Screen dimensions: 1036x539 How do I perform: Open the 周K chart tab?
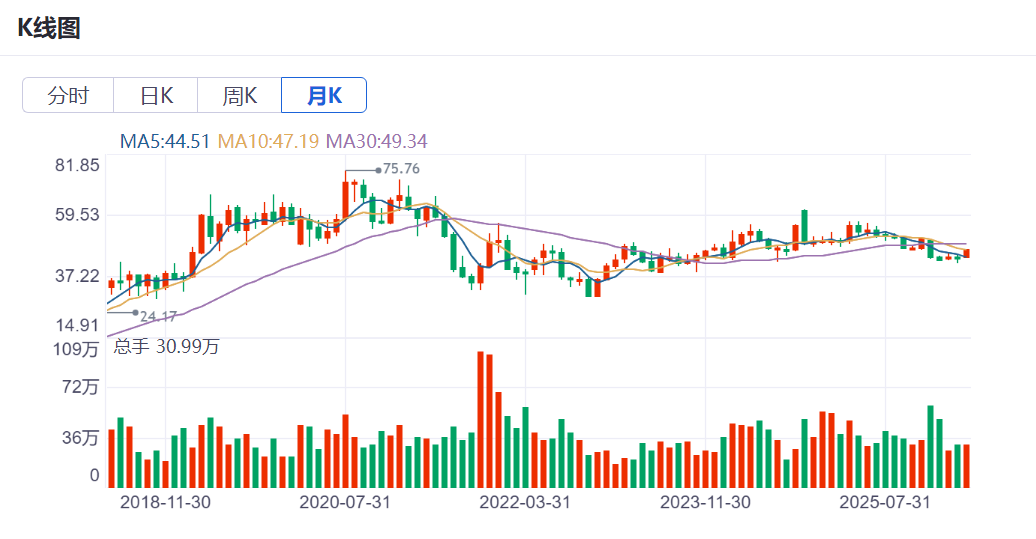[240, 96]
